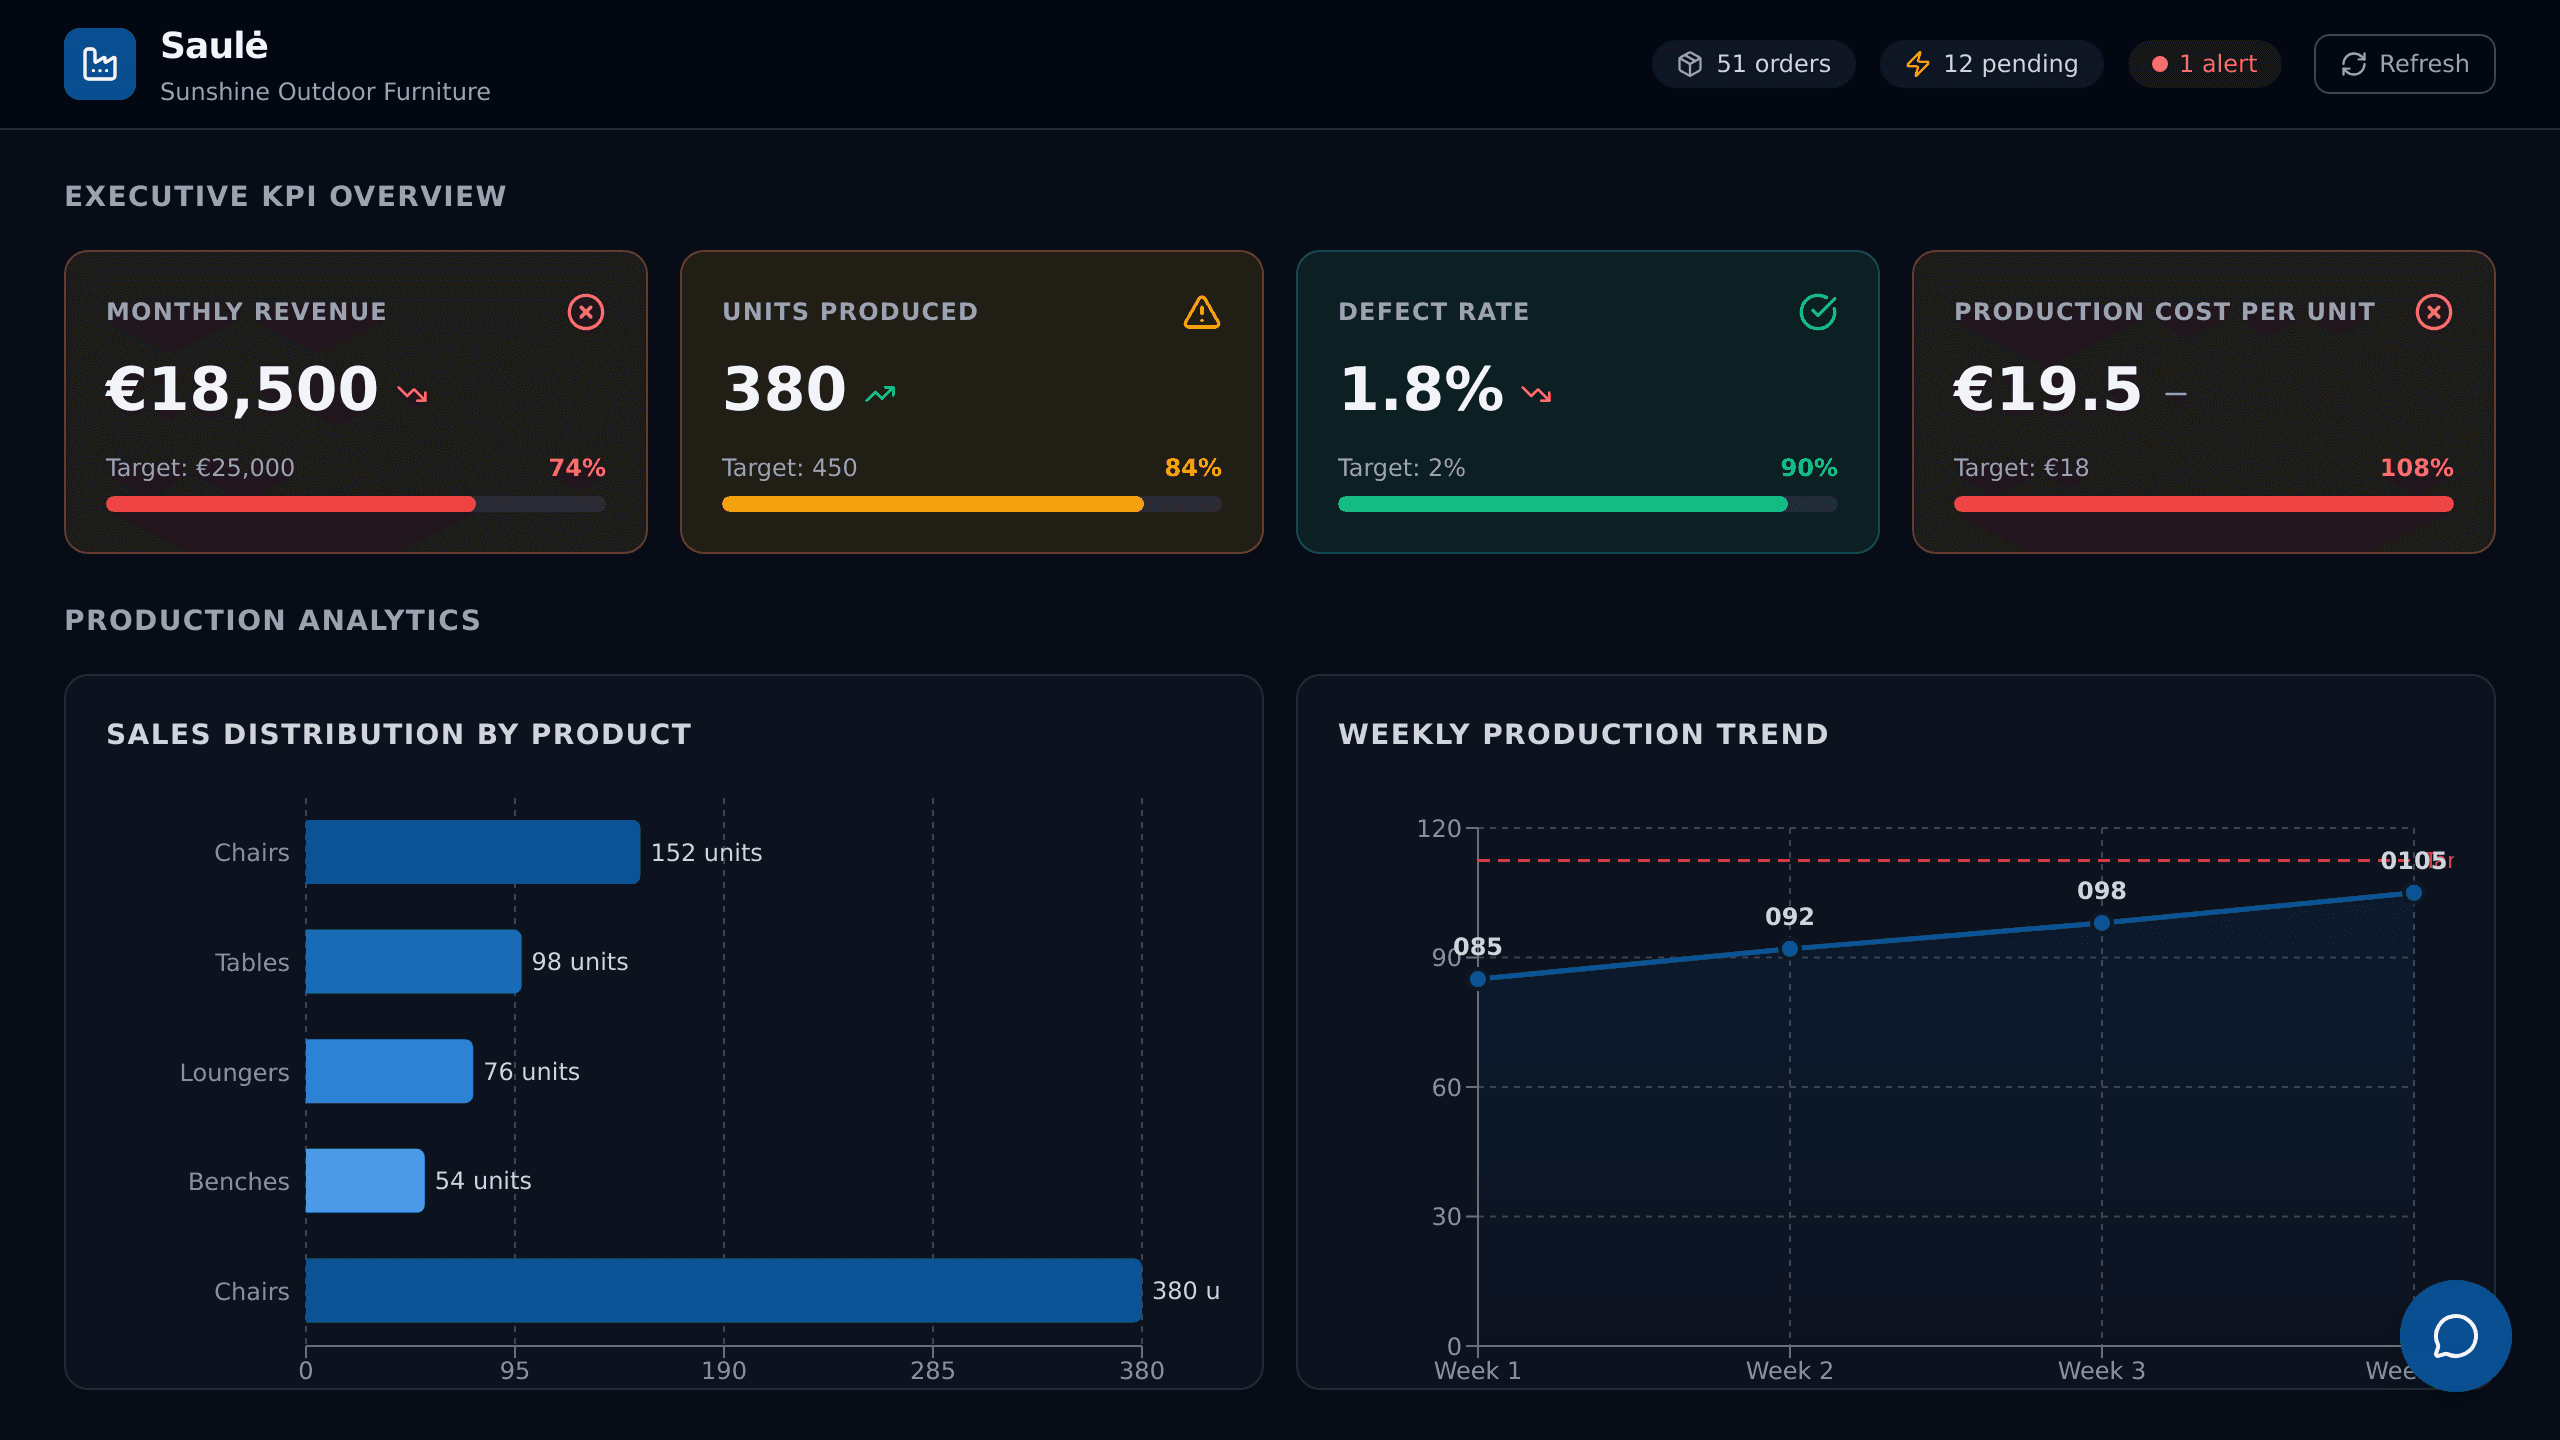Click the 90% defect percentage
The width and height of the screenshot is (2560, 1440).
1809,468
